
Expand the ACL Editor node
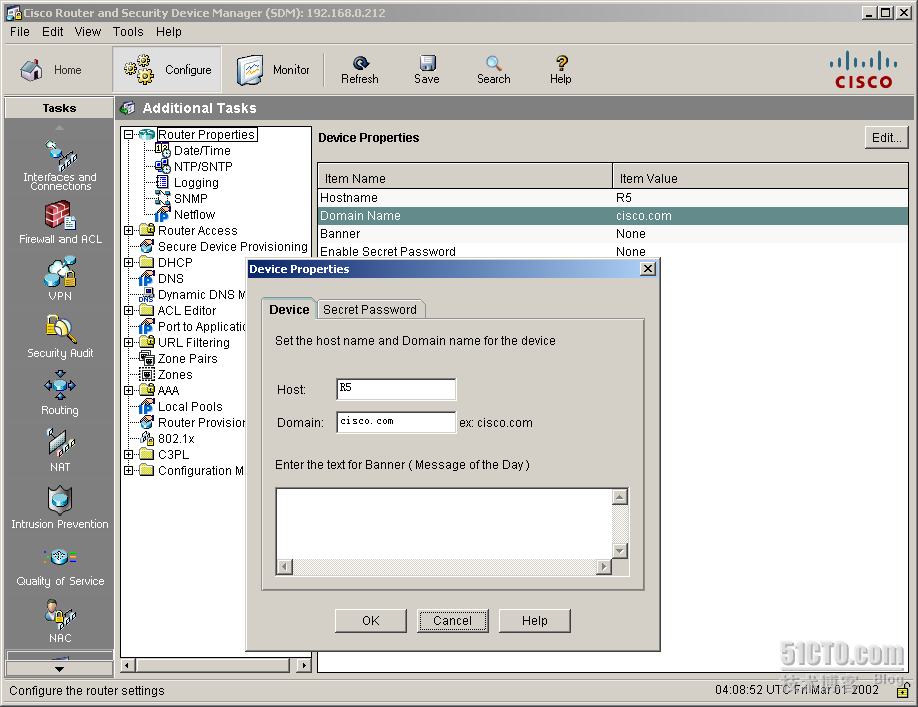click(129, 311)
